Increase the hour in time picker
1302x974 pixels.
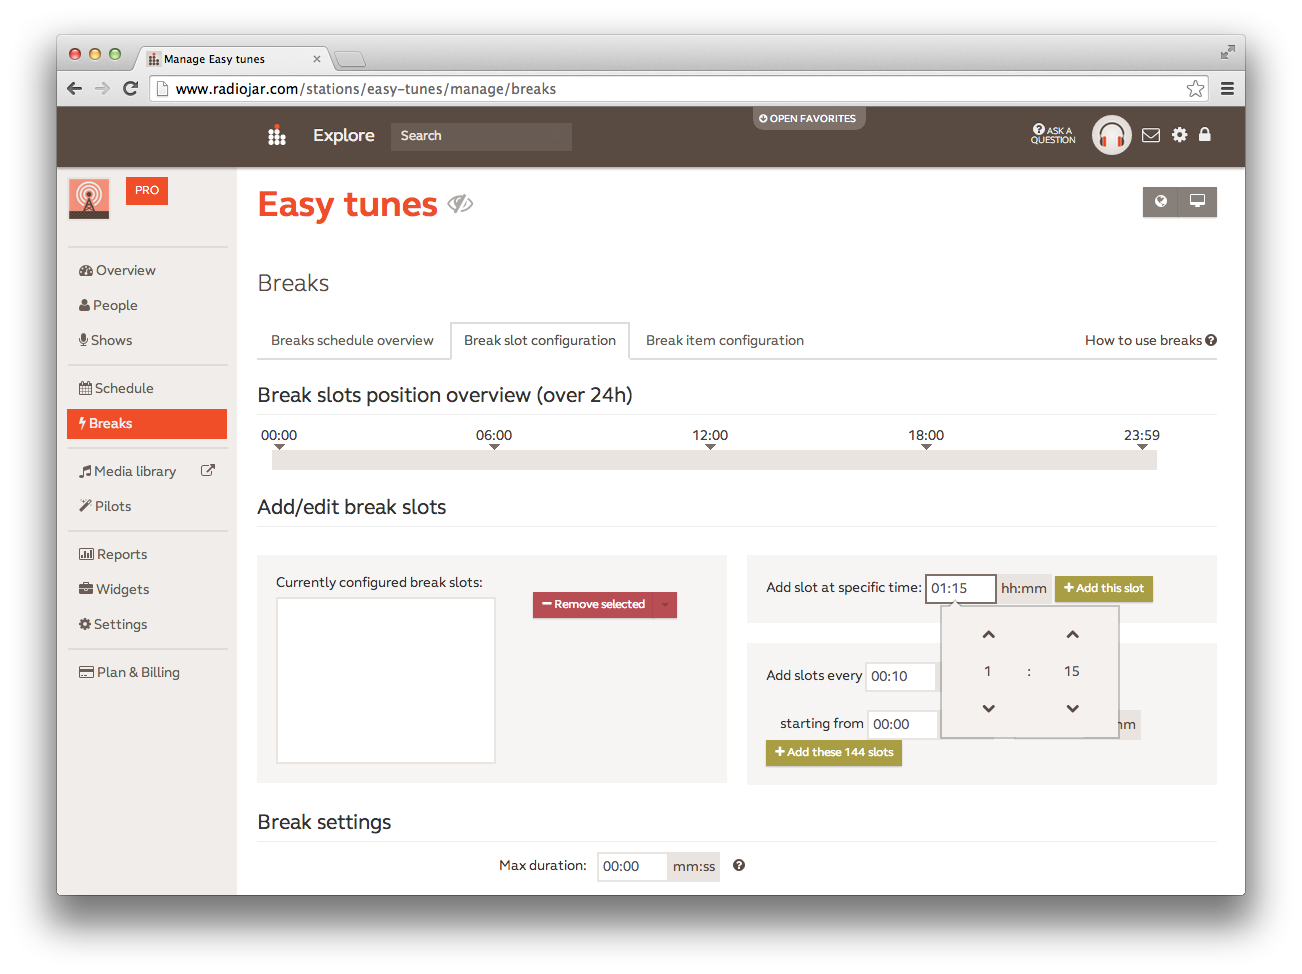[988, 635]
